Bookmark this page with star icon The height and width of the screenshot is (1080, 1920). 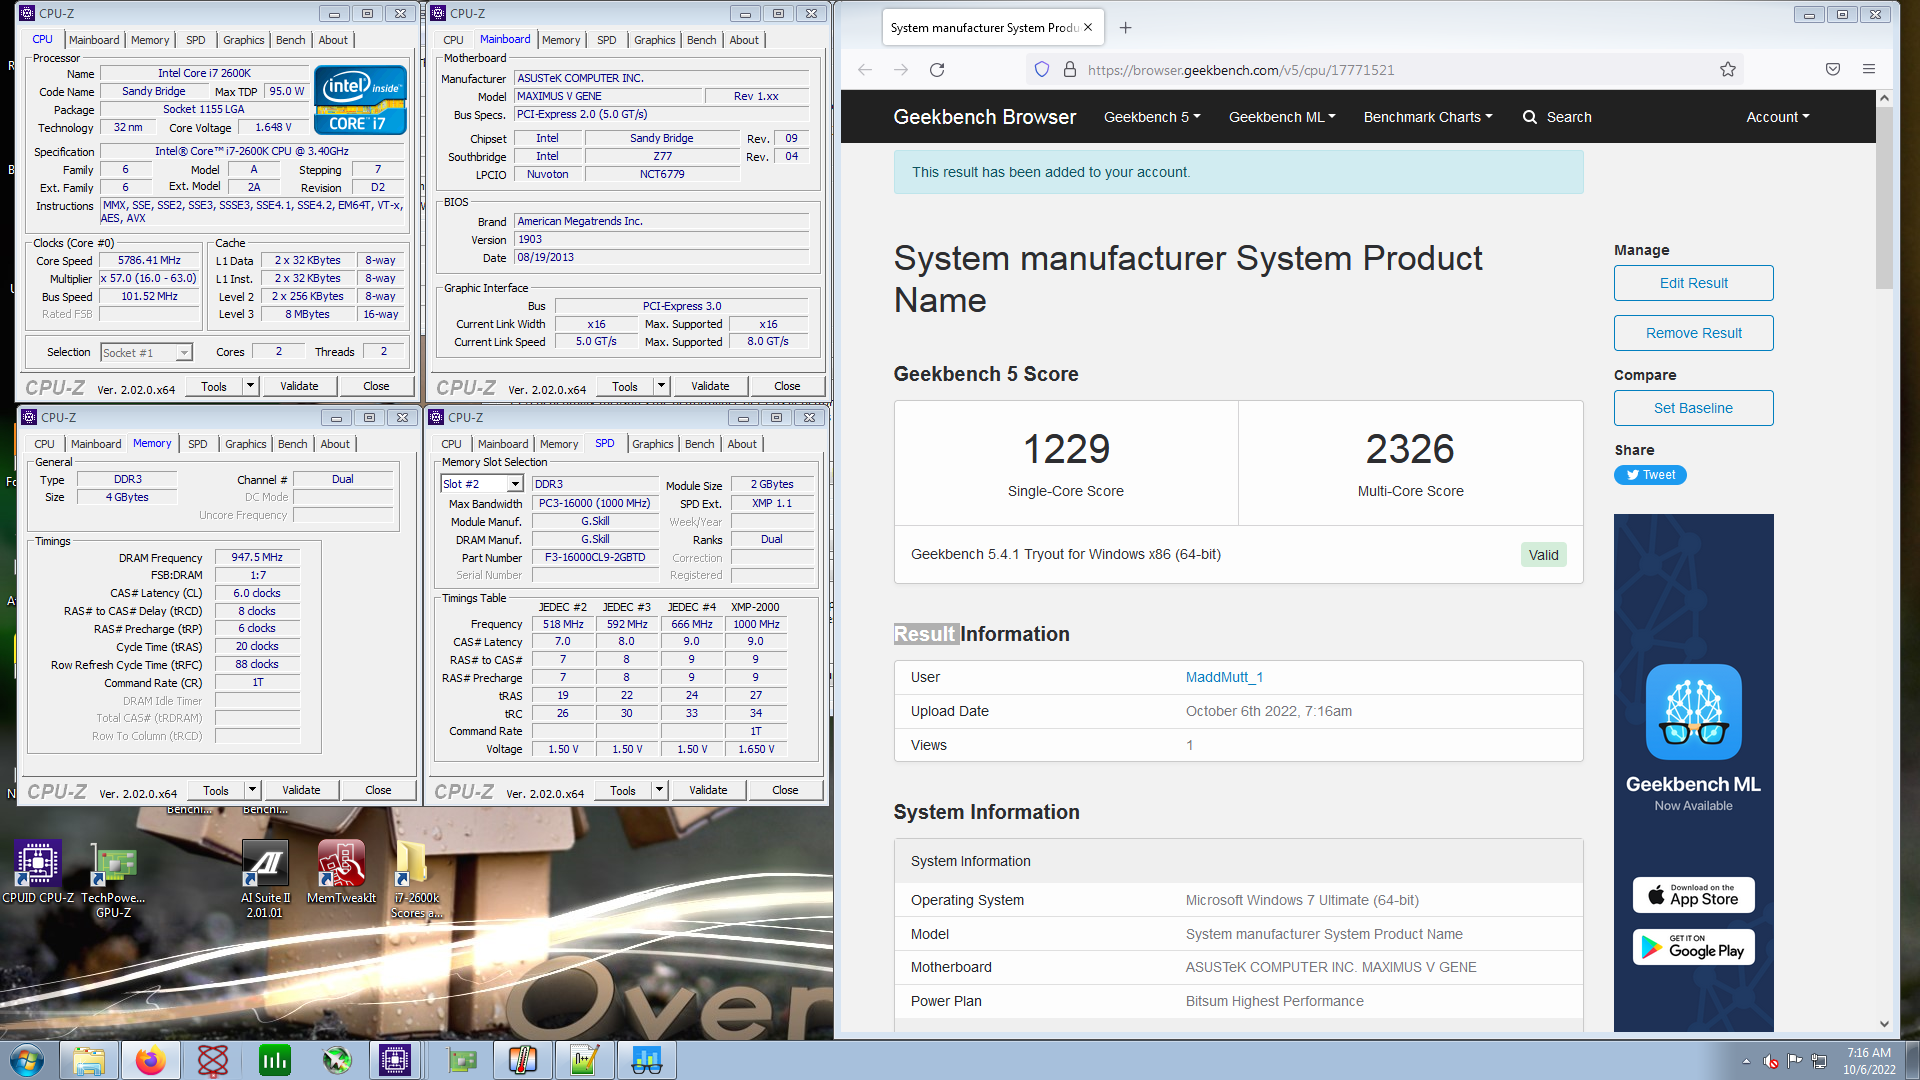1728,69
